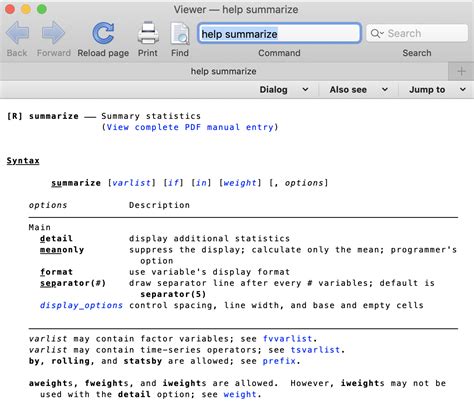Add a new tab with plus button
474x417 pixels.
coord(461,71)
